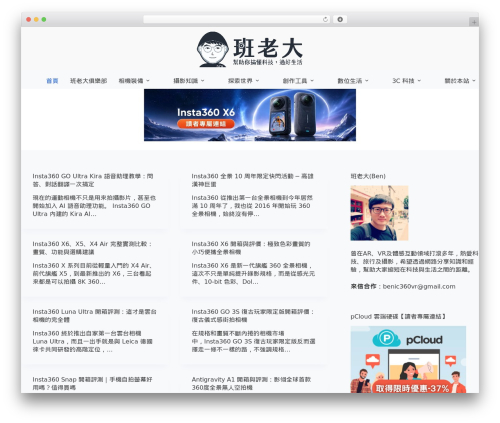Click the sidebar bio paragraph about AR, VR
500x423 pixels.
[x=414, y=261]
